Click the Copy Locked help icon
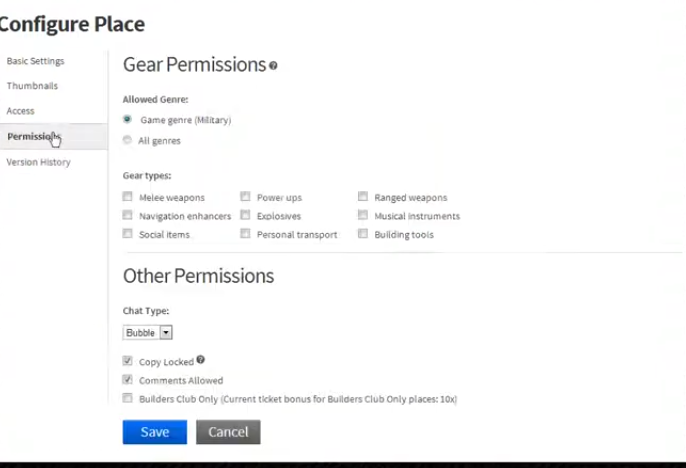Viewport: 686px width, 468px height. click(200, 360)
